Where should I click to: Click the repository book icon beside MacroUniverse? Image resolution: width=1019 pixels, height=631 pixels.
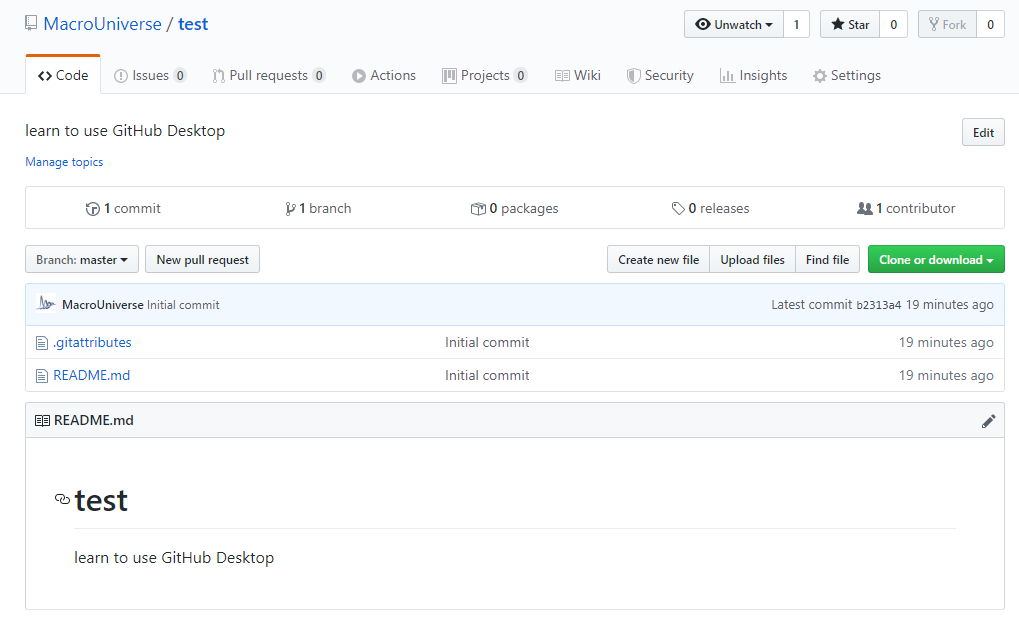(x=32, y=24)
